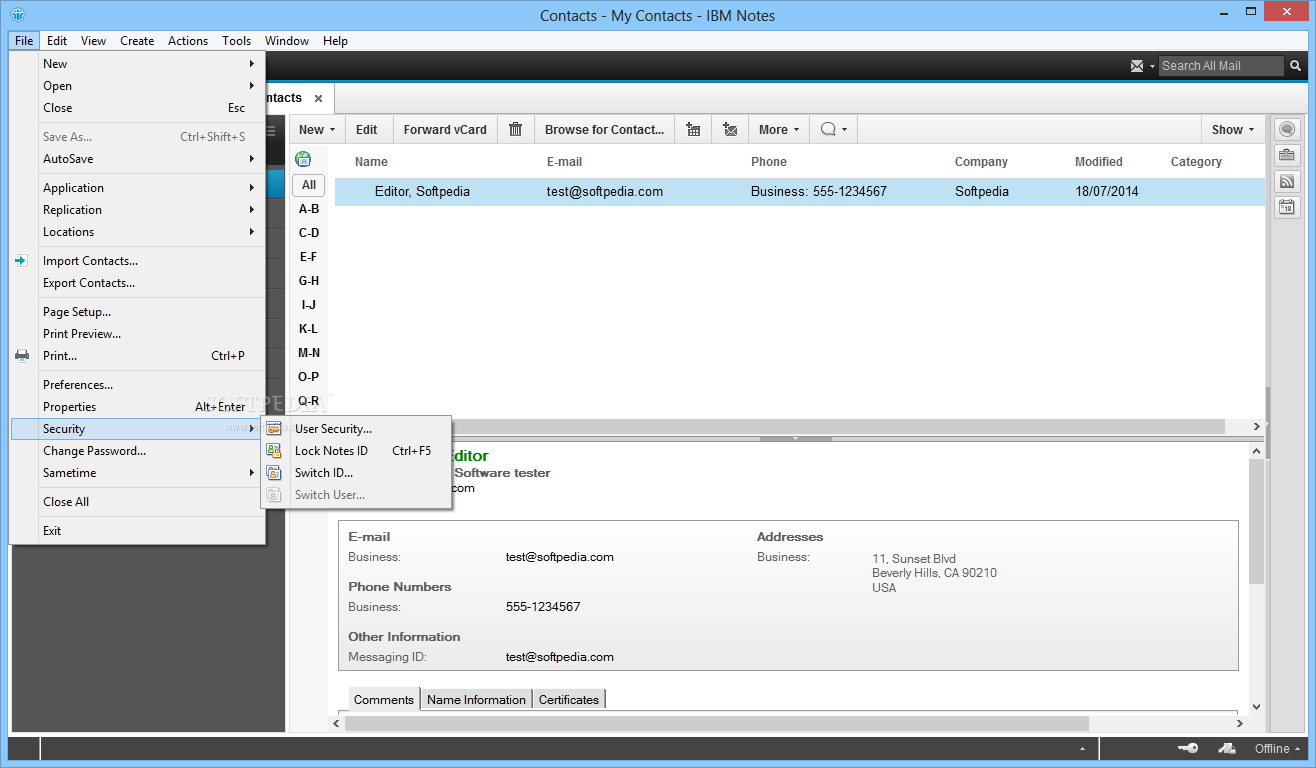Click the globe icon above the All index

pyautogui.click(x=303, y=159)
